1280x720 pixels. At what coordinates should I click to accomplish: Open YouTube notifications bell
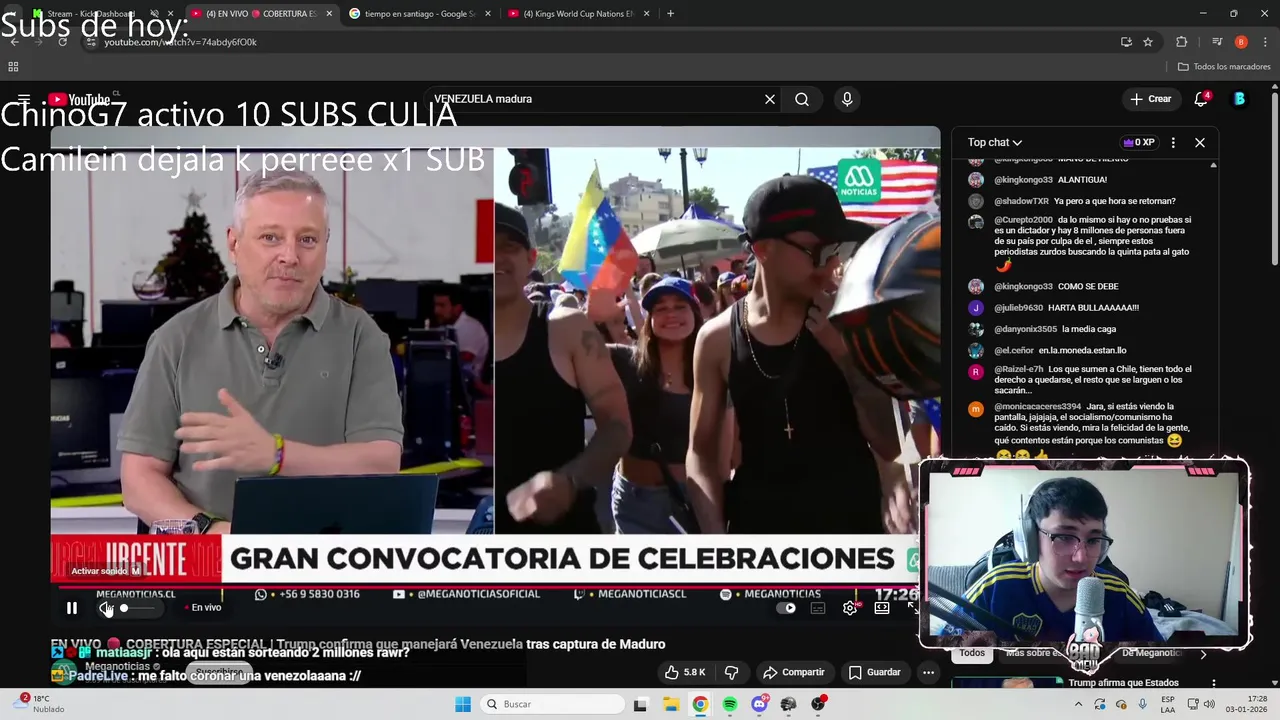click(1202, 99)
